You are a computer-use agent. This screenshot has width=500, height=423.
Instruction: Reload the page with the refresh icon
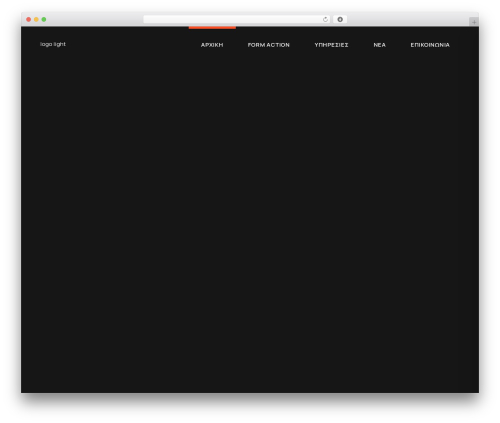[325, 19]
